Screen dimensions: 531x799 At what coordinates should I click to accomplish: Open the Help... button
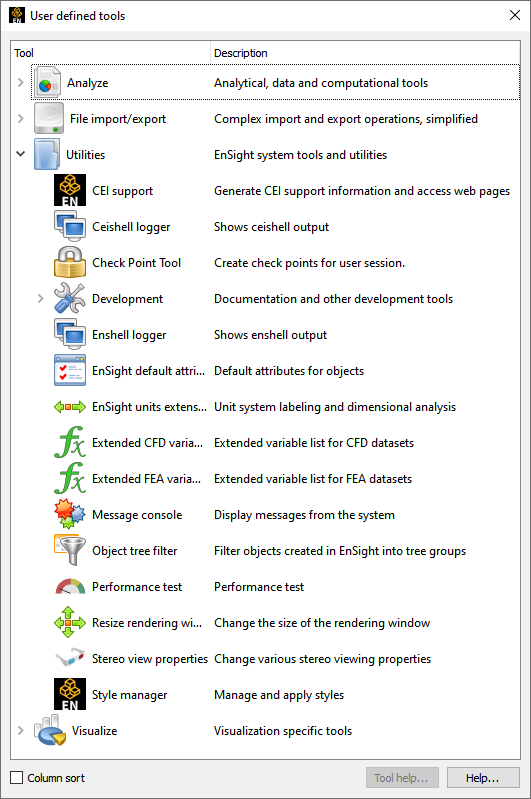[483, 778]
